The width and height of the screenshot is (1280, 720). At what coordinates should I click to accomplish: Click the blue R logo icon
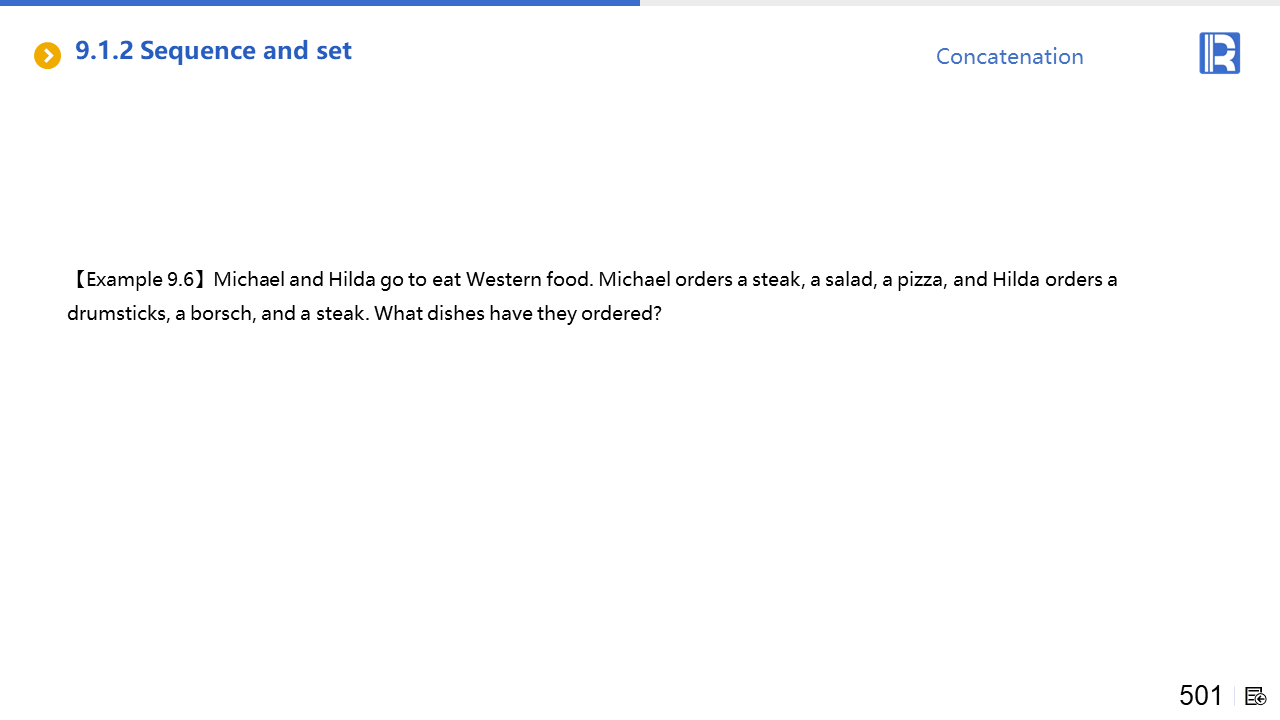1219,53
